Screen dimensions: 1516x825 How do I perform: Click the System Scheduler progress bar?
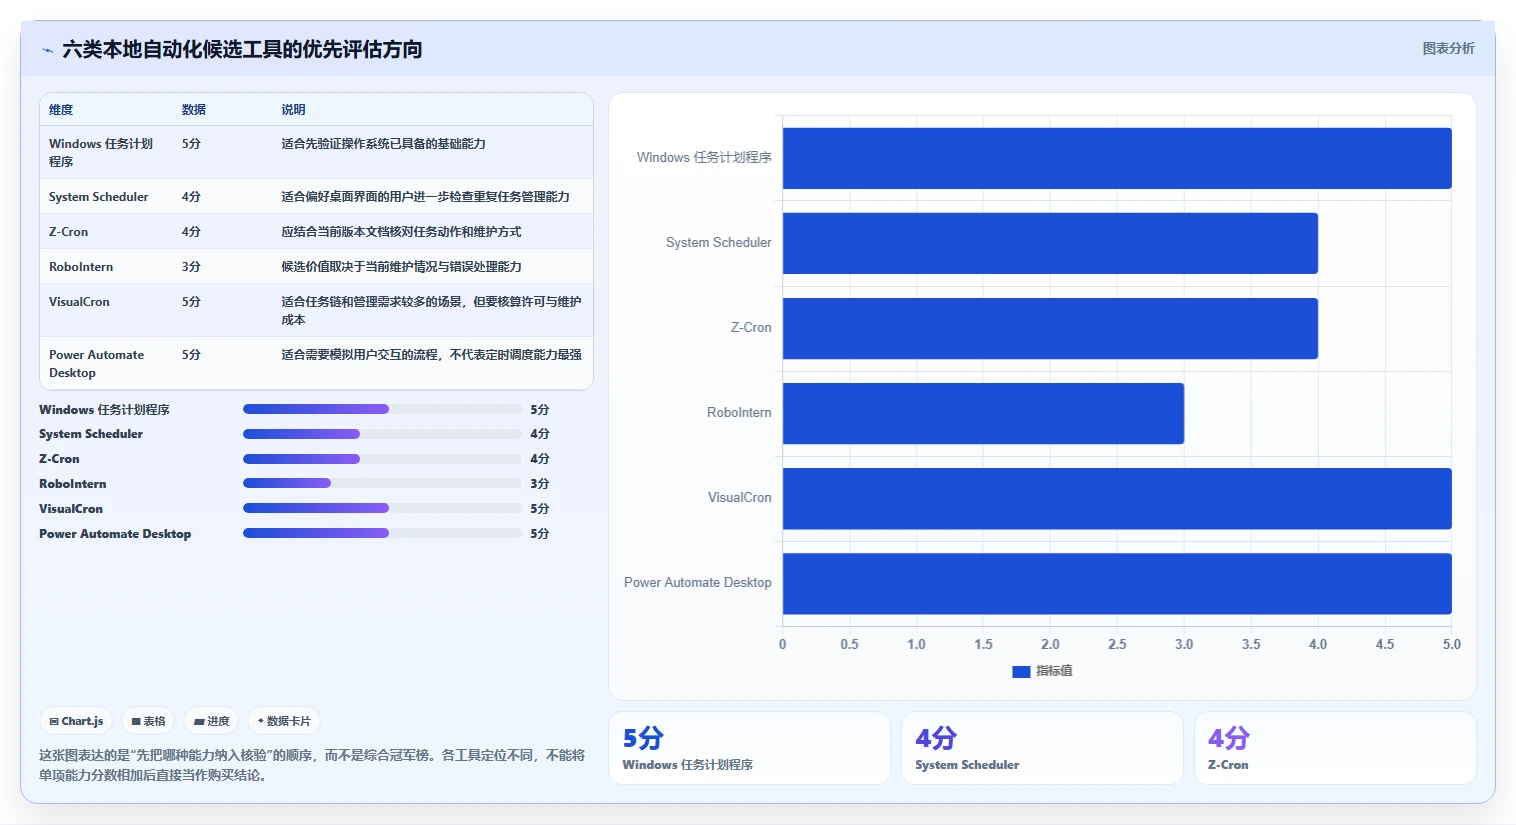(382, 434)
